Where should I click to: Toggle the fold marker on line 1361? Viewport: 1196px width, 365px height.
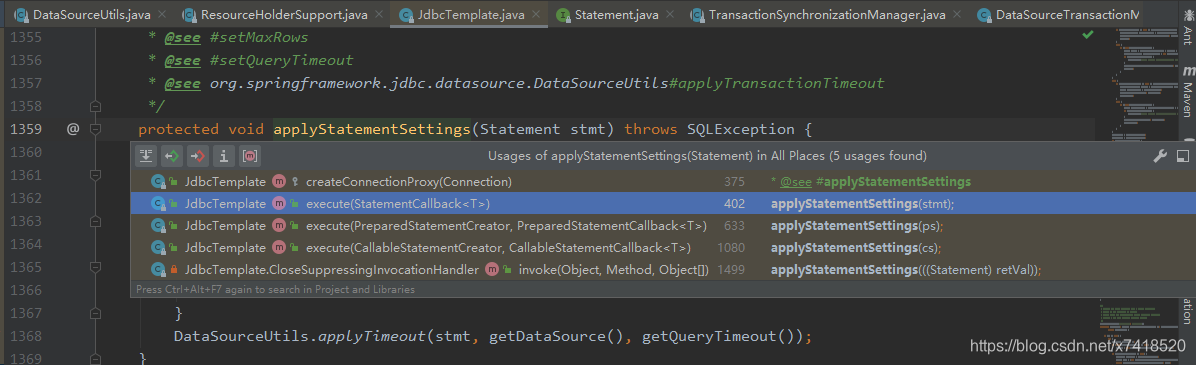coord(95,176)
